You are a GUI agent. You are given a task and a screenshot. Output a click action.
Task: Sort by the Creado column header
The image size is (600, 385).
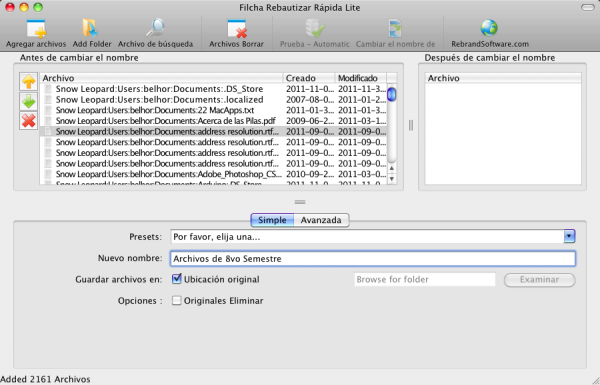(309, 78)
